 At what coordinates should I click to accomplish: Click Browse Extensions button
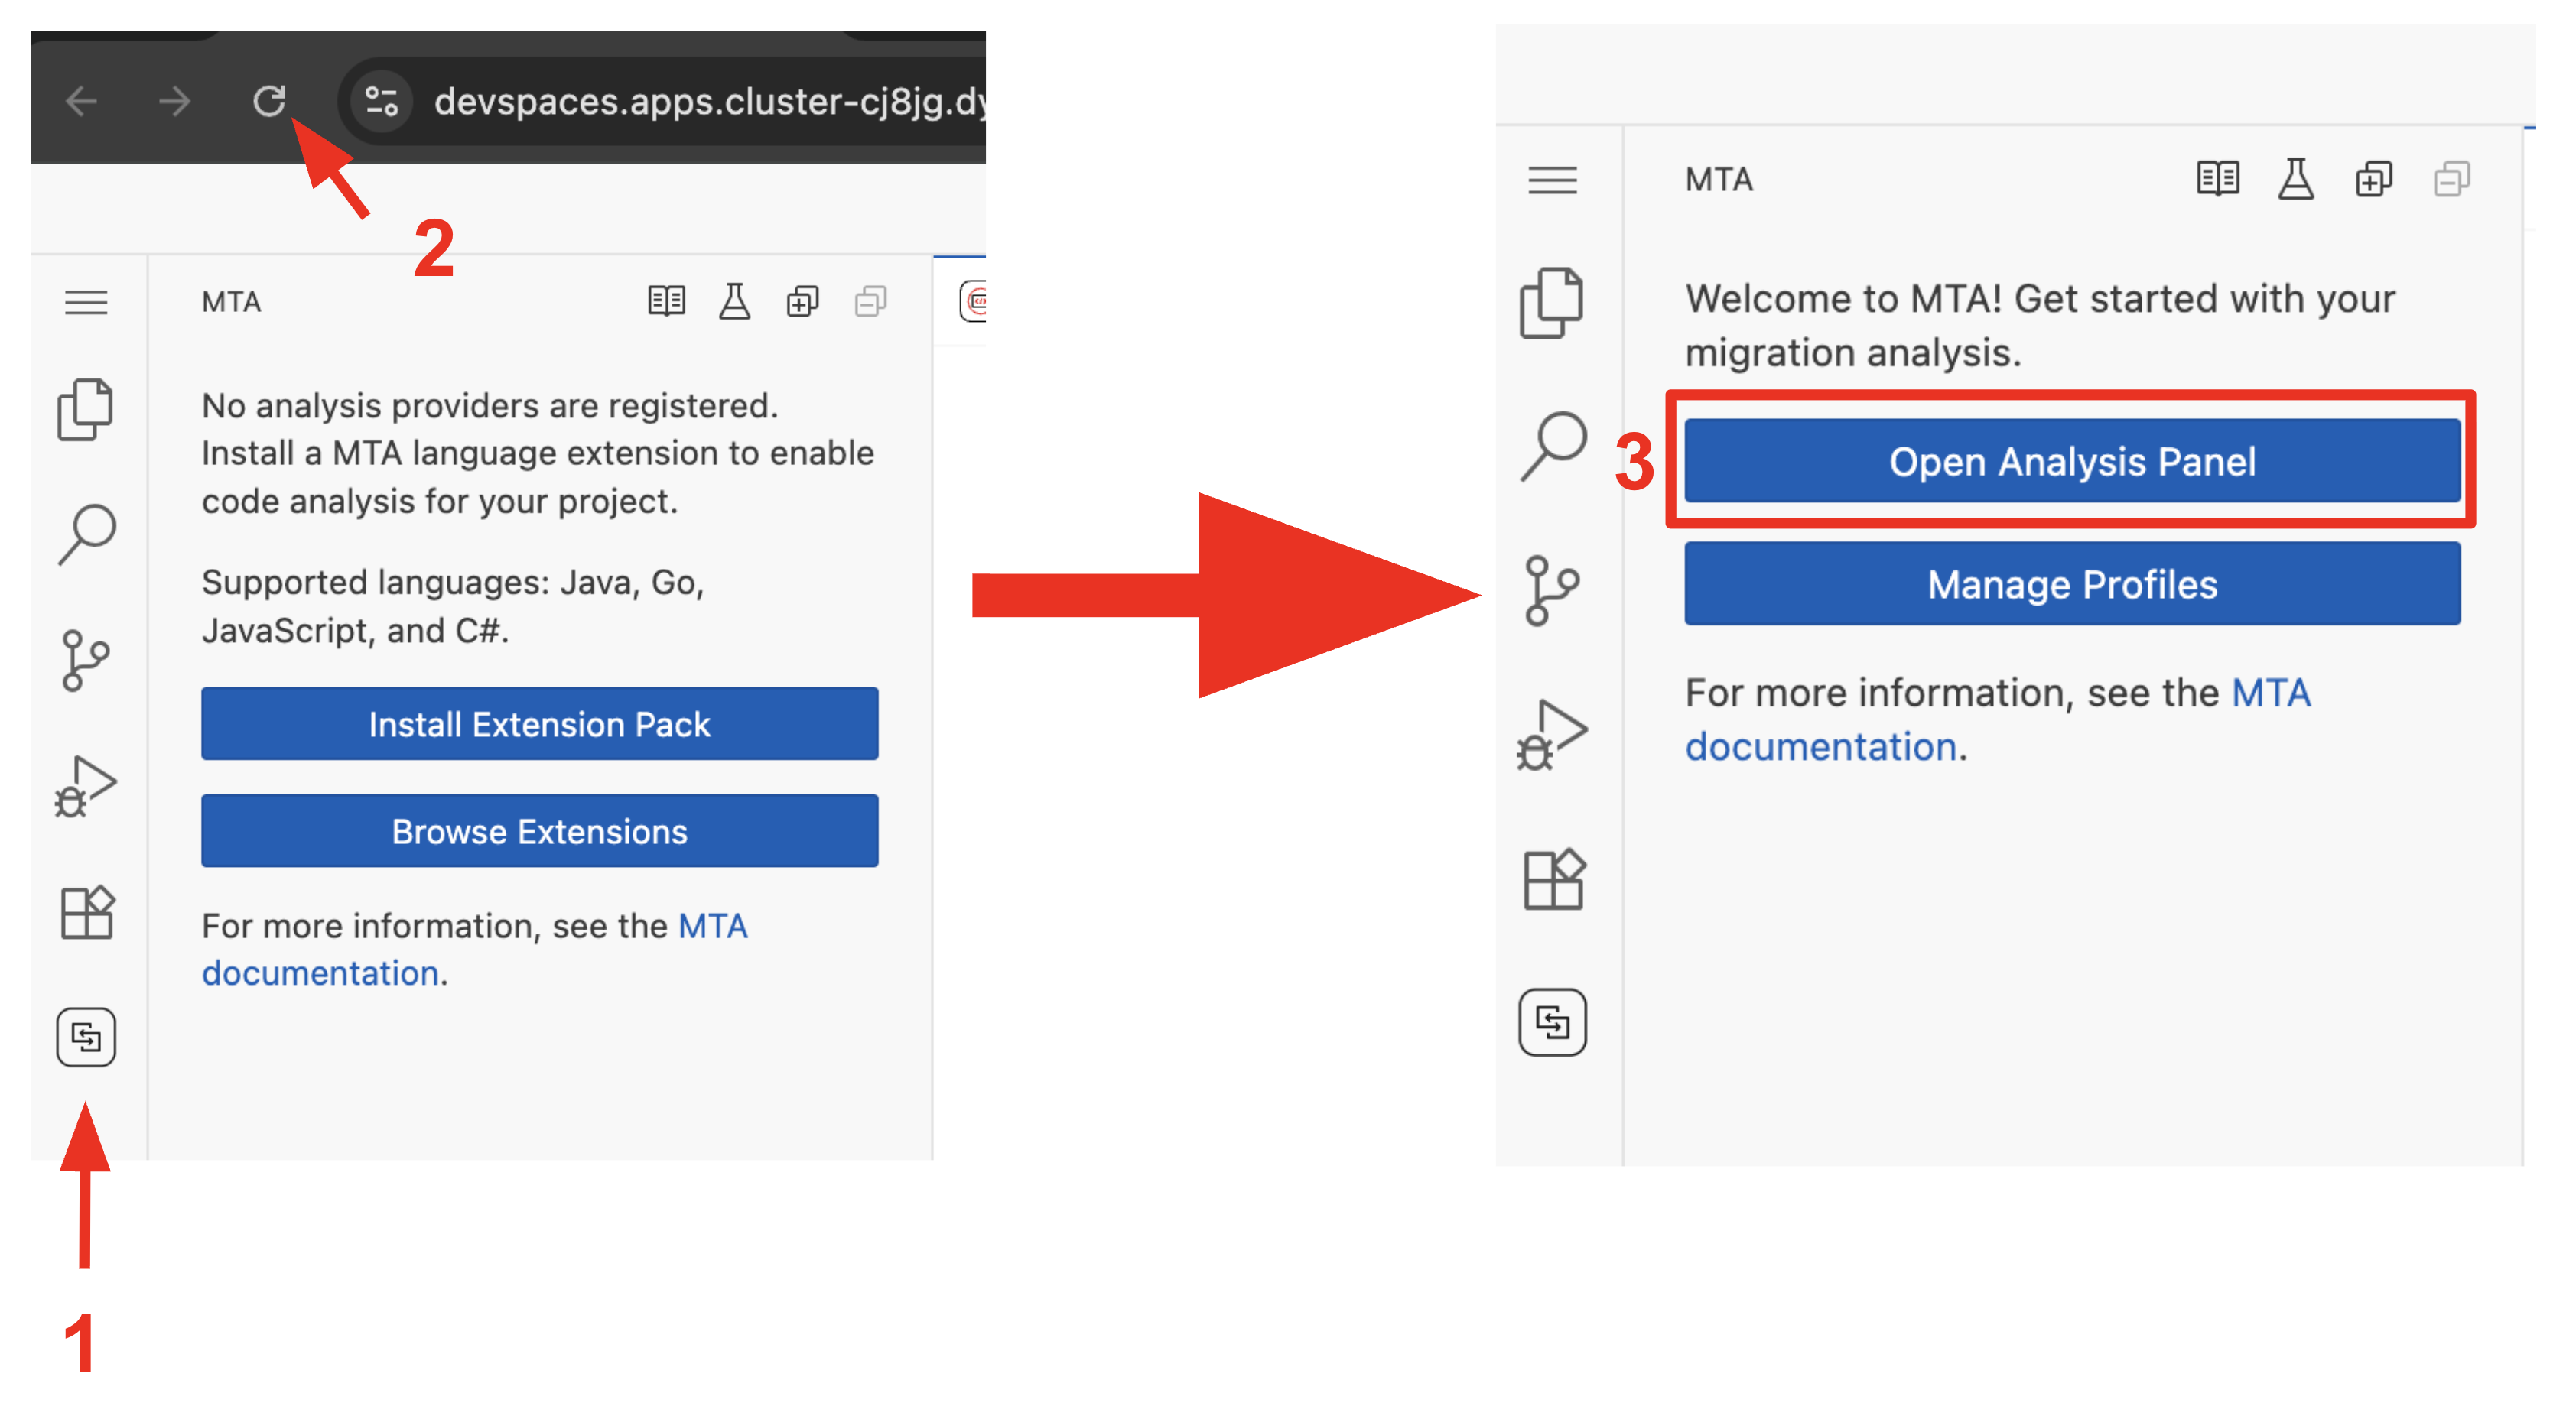539,831
